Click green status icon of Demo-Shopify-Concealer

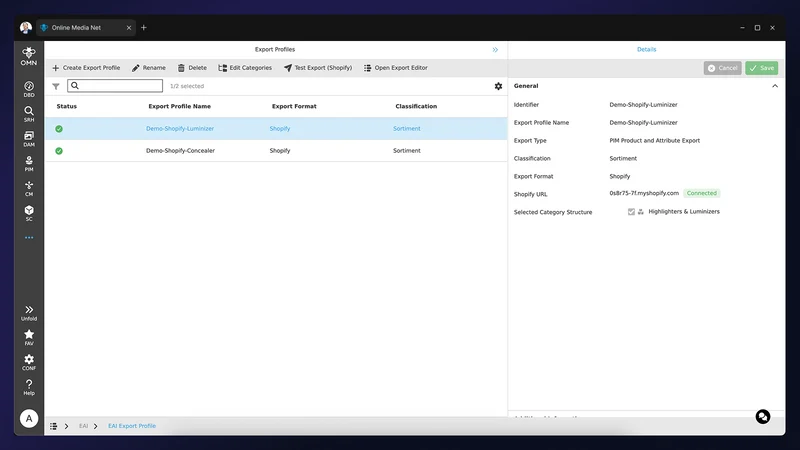click(59, 151)
